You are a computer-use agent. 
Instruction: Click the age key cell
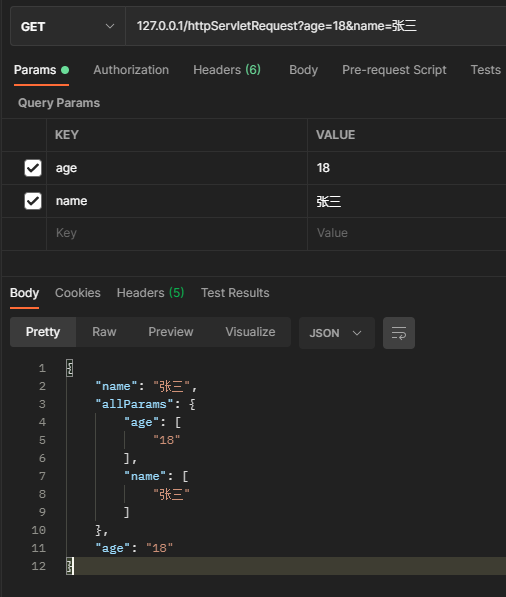(x=177, y=168)
